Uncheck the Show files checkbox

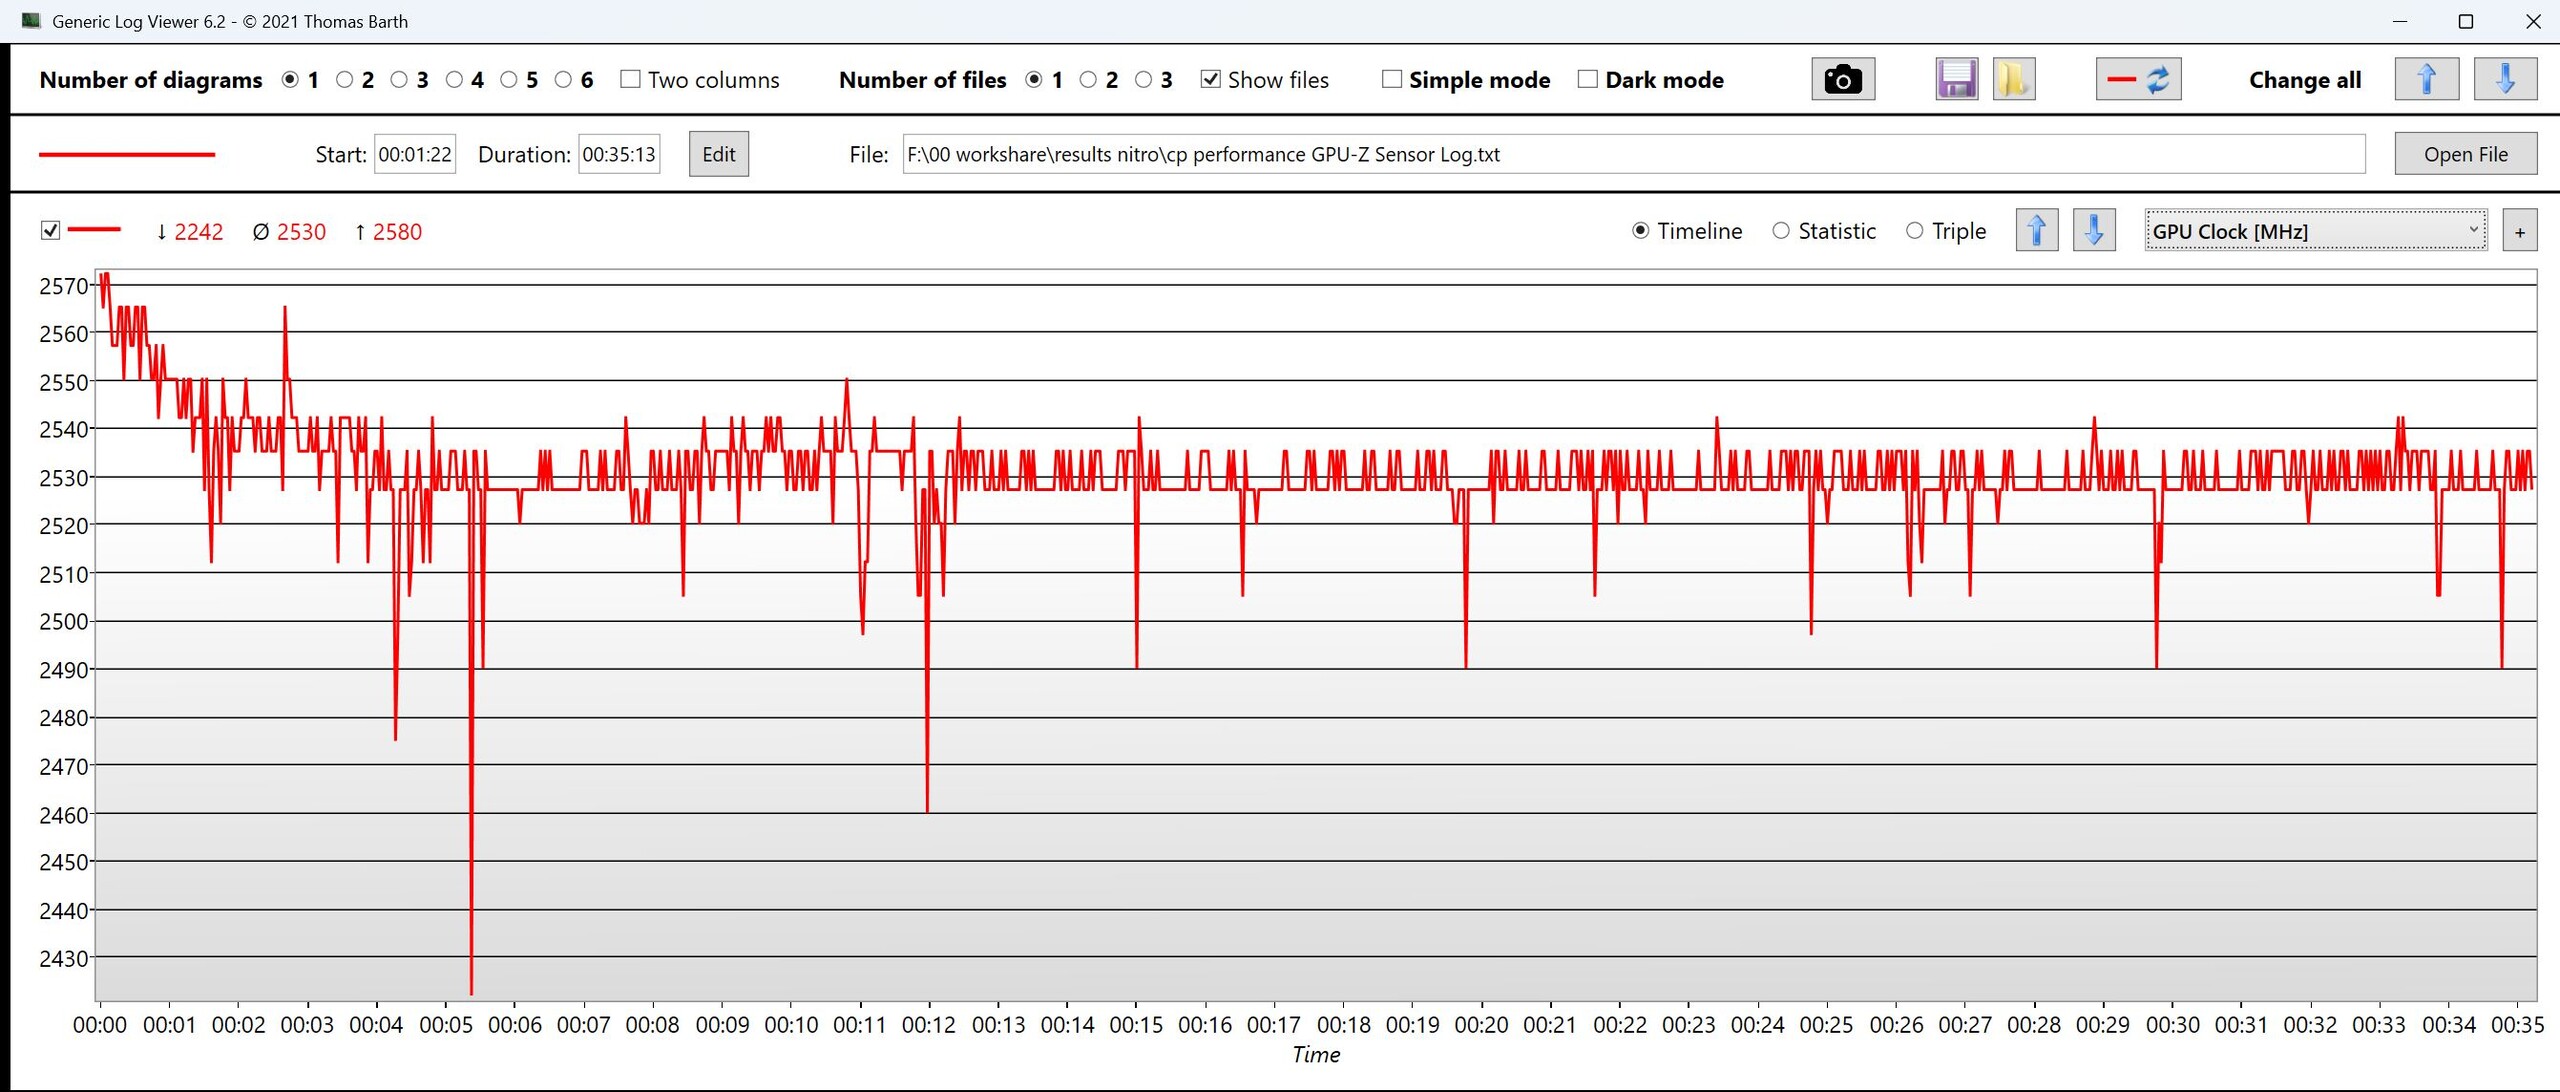pos(1210,79)
